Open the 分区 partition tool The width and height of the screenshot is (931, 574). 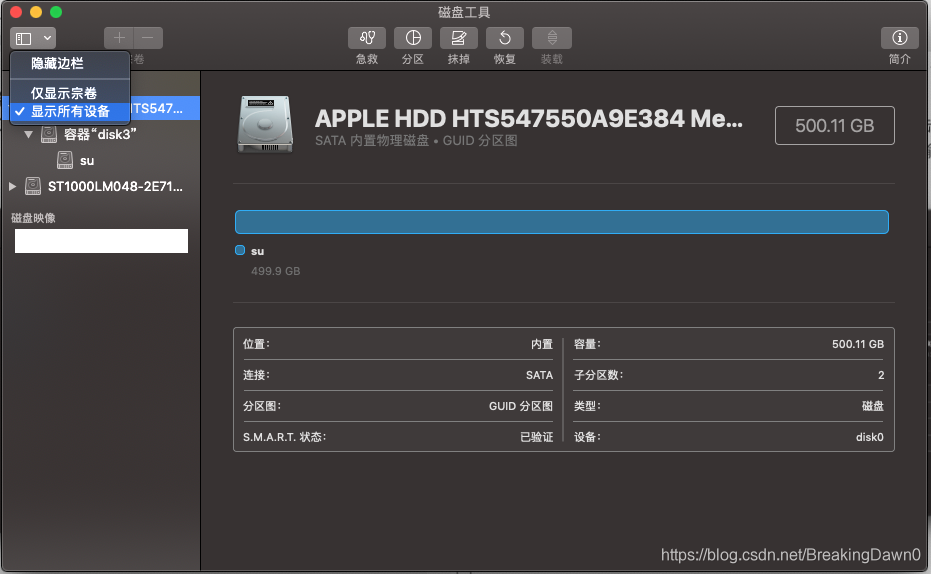tap(413, 39)
